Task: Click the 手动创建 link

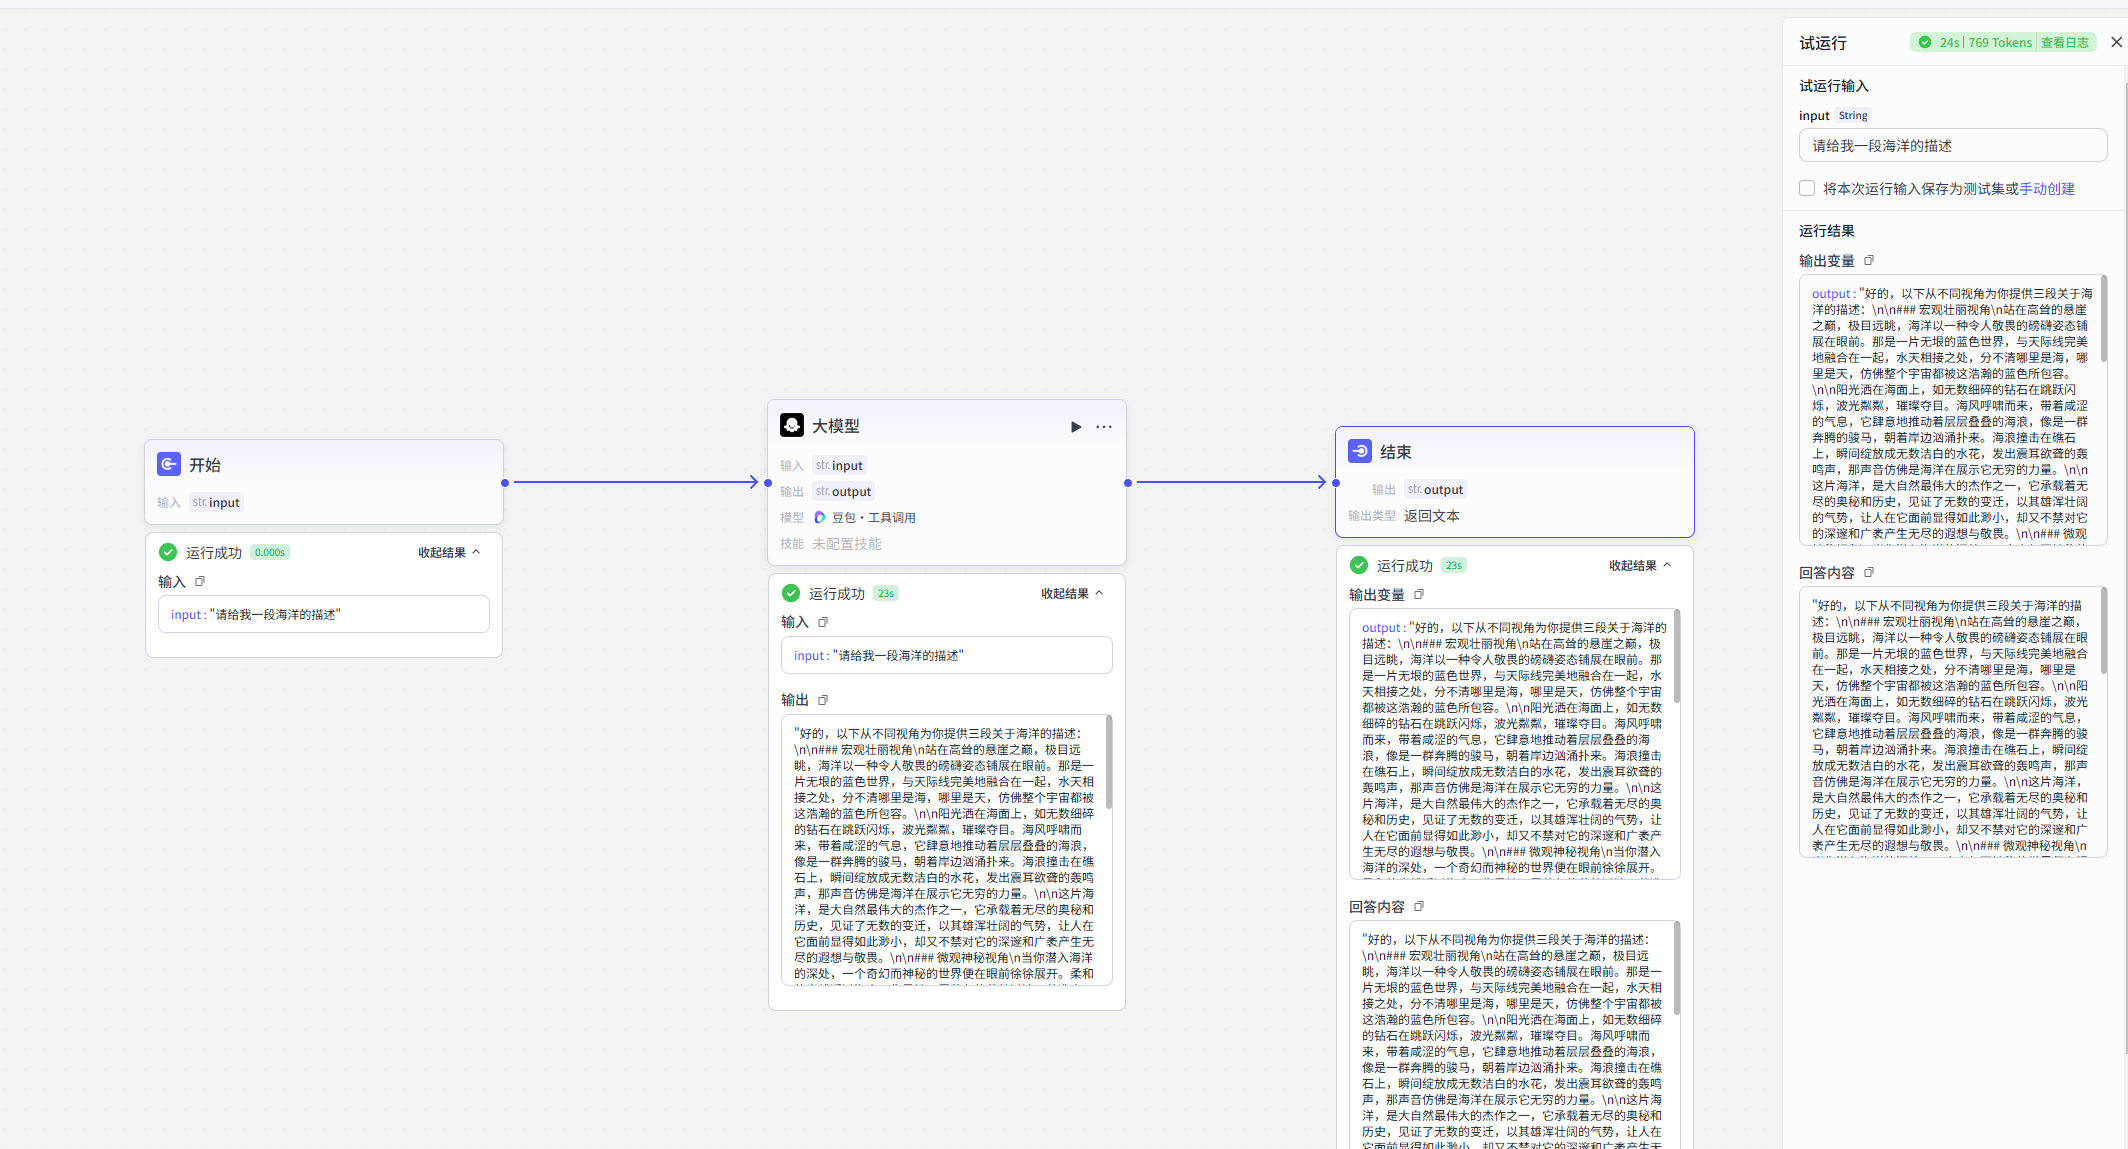Action: [x=2046, y=189]
